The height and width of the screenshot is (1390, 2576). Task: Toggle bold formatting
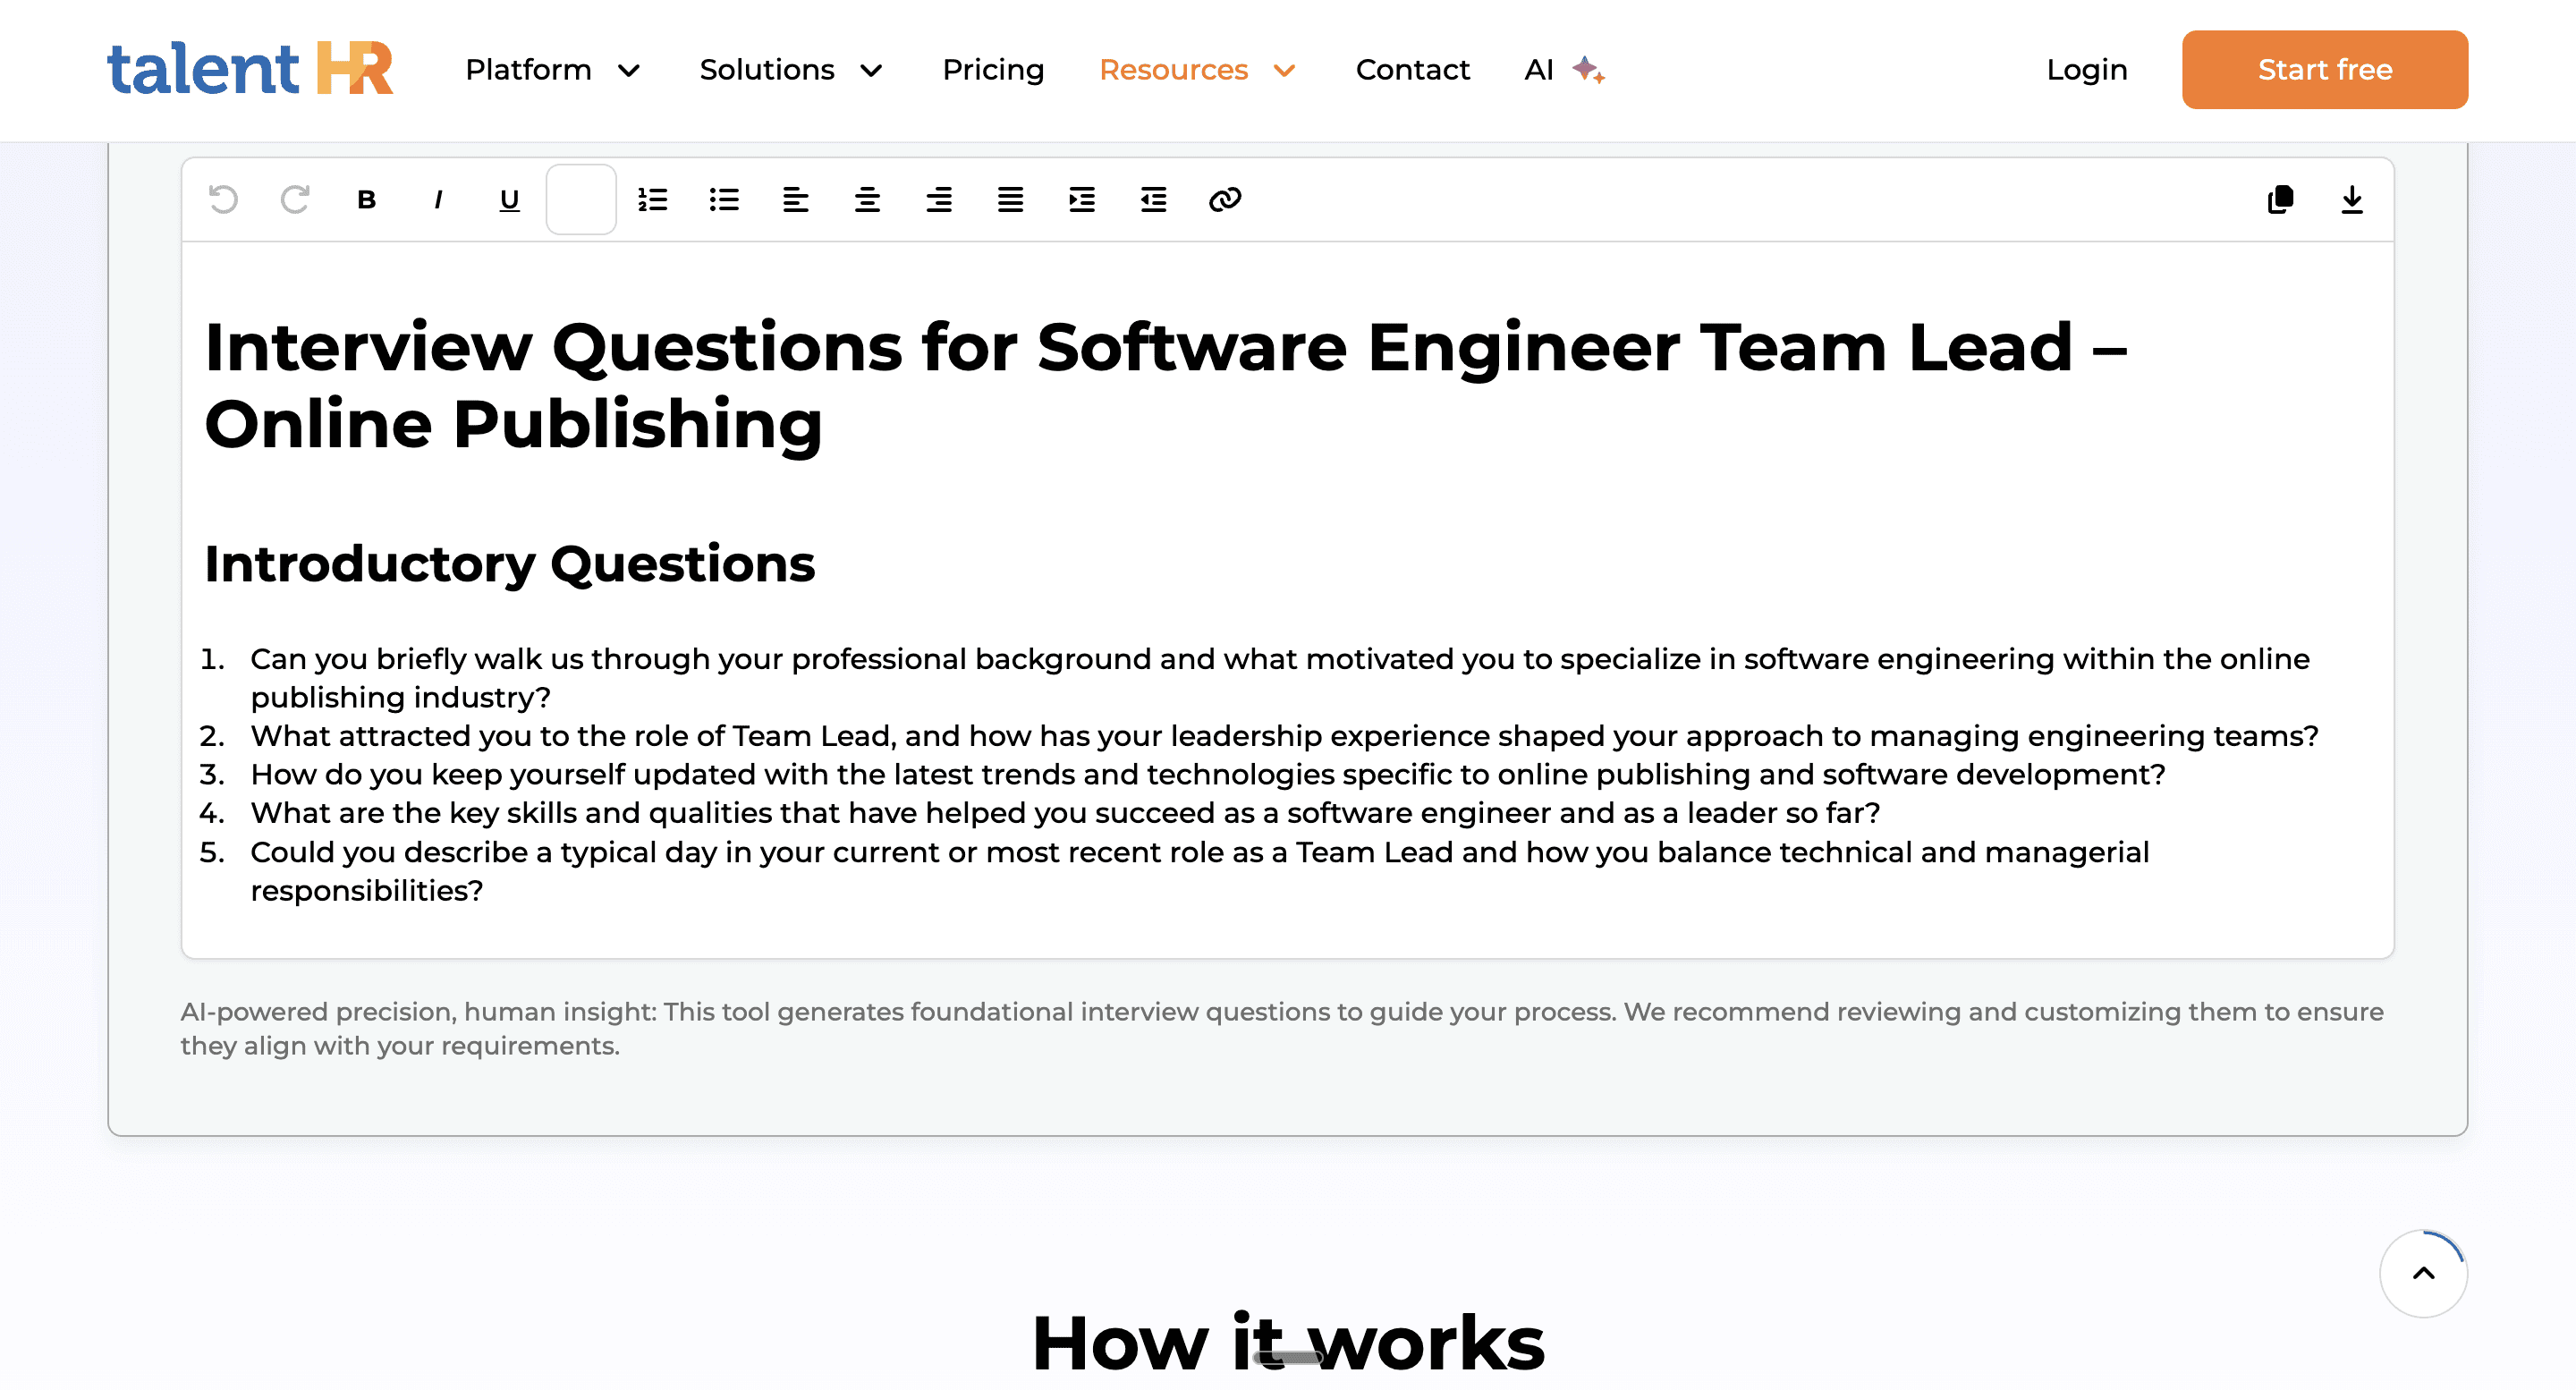pyautogui.click(x=366, y=199)
